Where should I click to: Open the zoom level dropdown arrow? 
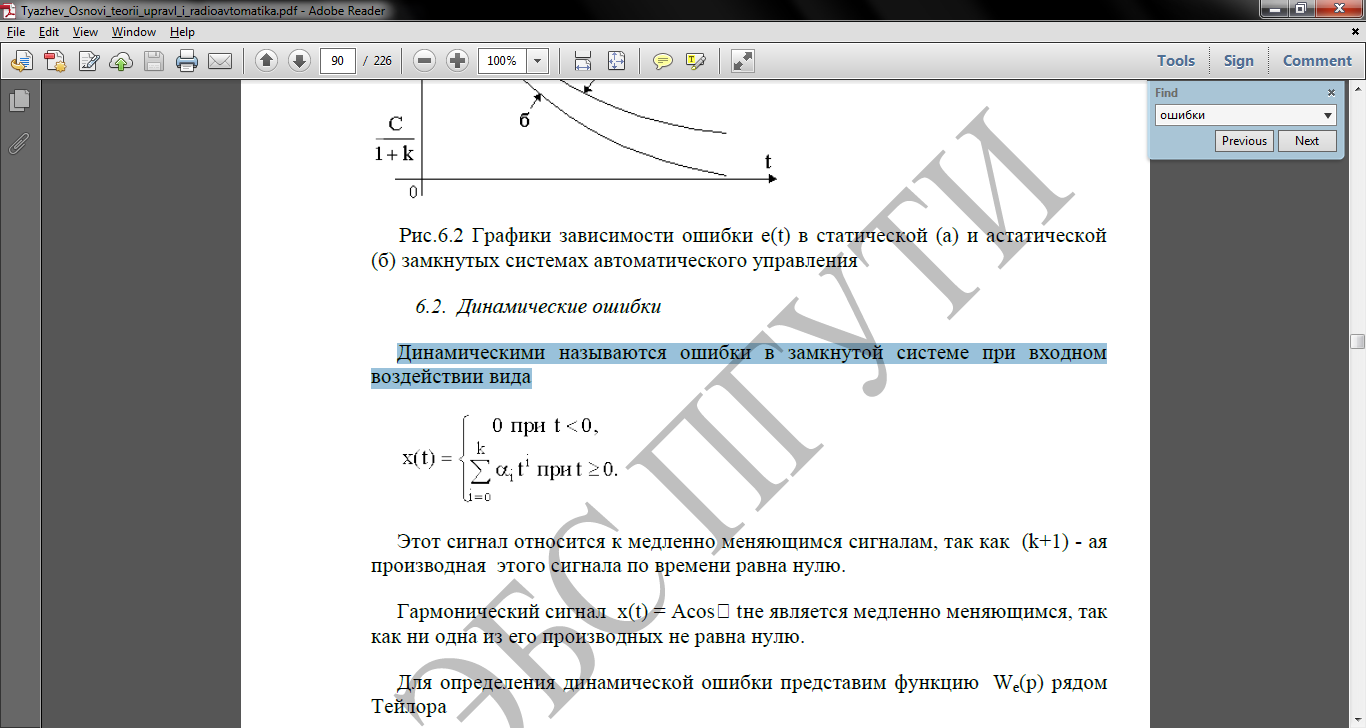[x=538, y=61]
